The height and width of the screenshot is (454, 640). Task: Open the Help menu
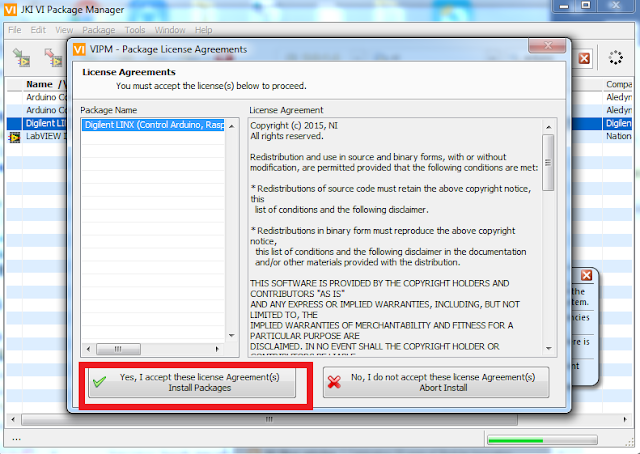[x=203, y=30]
